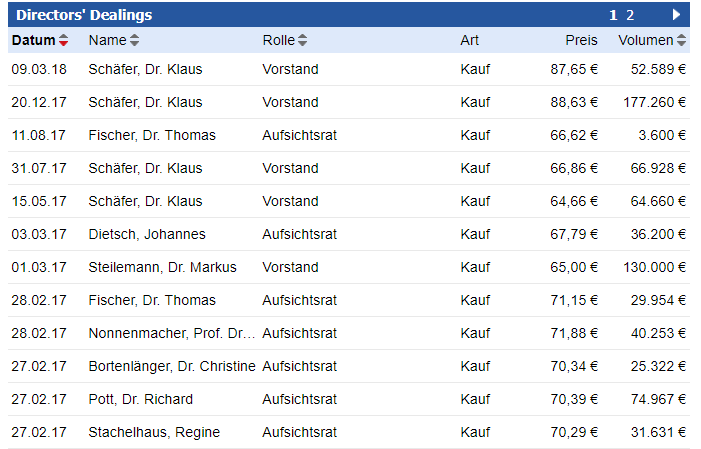This screenshot has width=701, height=449.
Task: Click sort arrows beside Volumen header
Action: point(682,41)
